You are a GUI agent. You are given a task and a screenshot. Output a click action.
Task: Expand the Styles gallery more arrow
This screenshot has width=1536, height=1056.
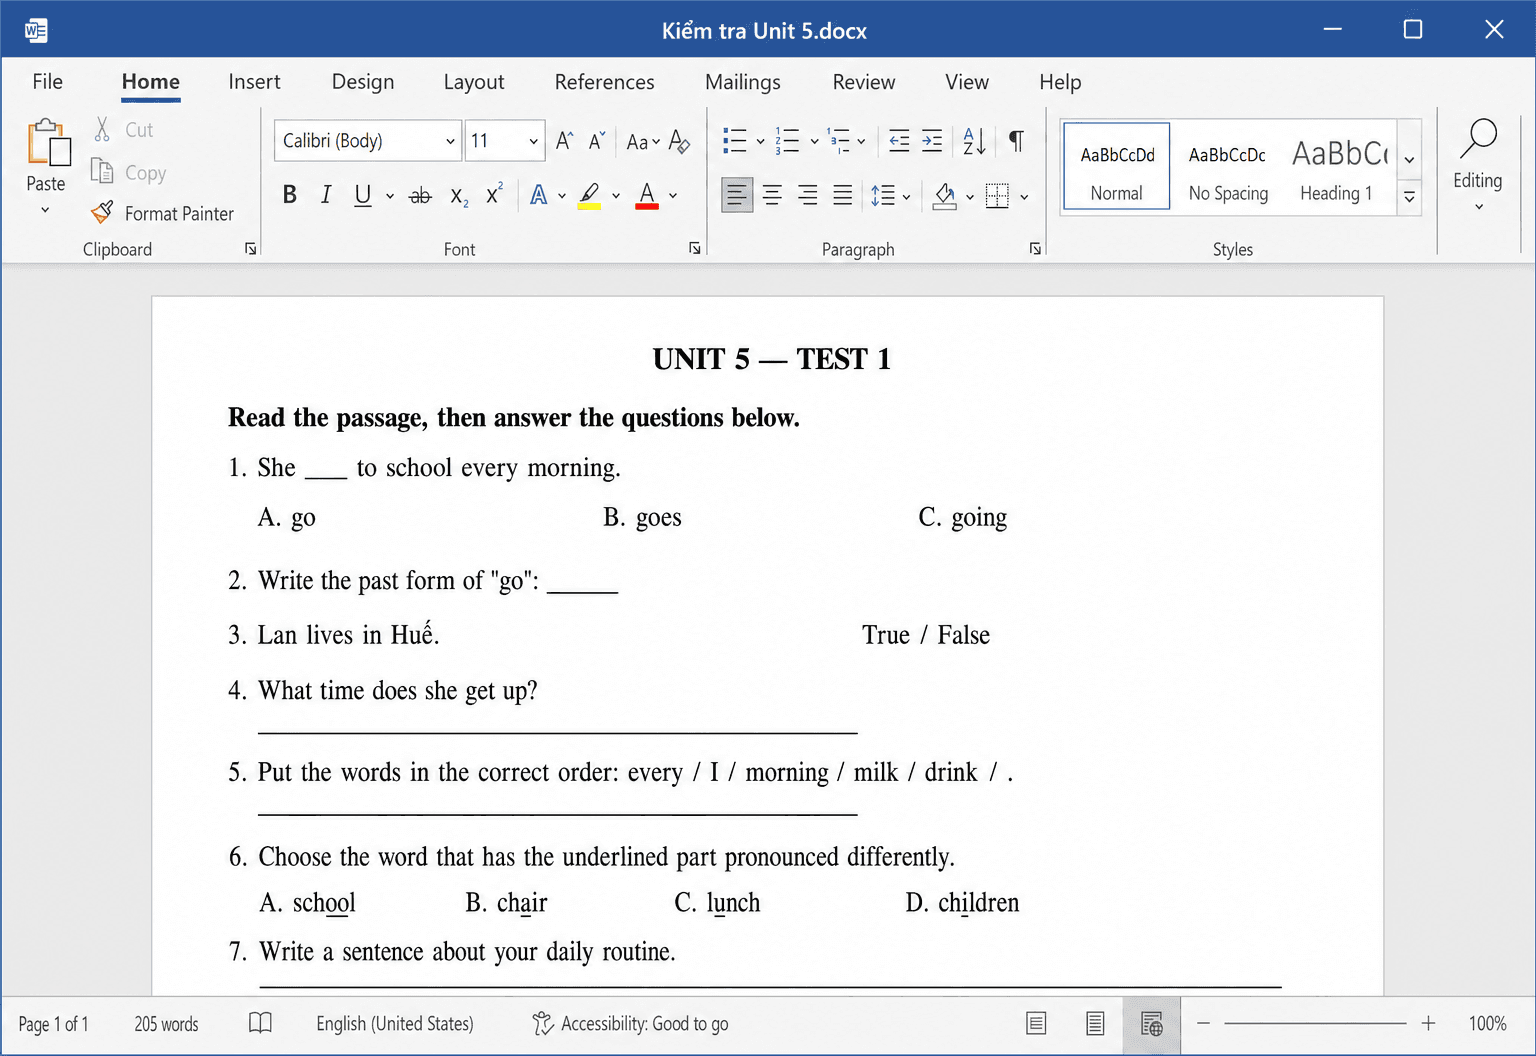(1409, 197)
